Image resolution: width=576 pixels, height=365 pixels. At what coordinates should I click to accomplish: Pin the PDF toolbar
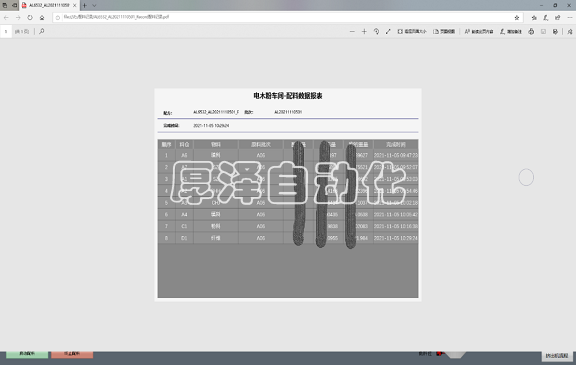click(x=570, y=32)
